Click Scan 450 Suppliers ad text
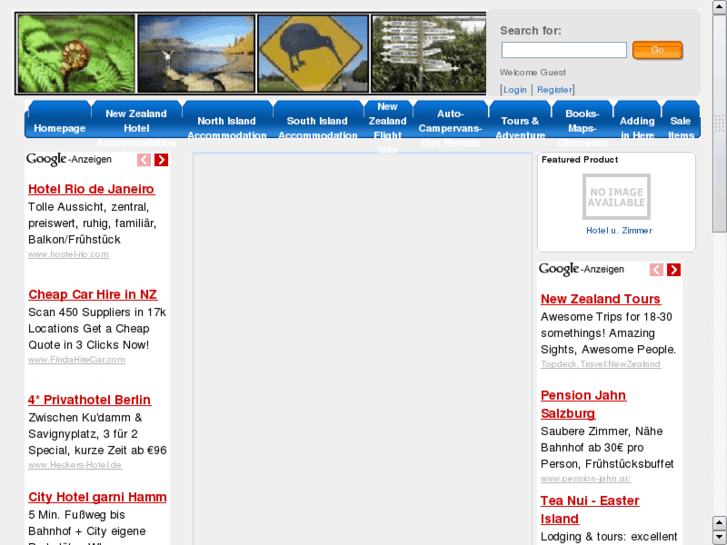727x545 pixels. coord(97,328)
